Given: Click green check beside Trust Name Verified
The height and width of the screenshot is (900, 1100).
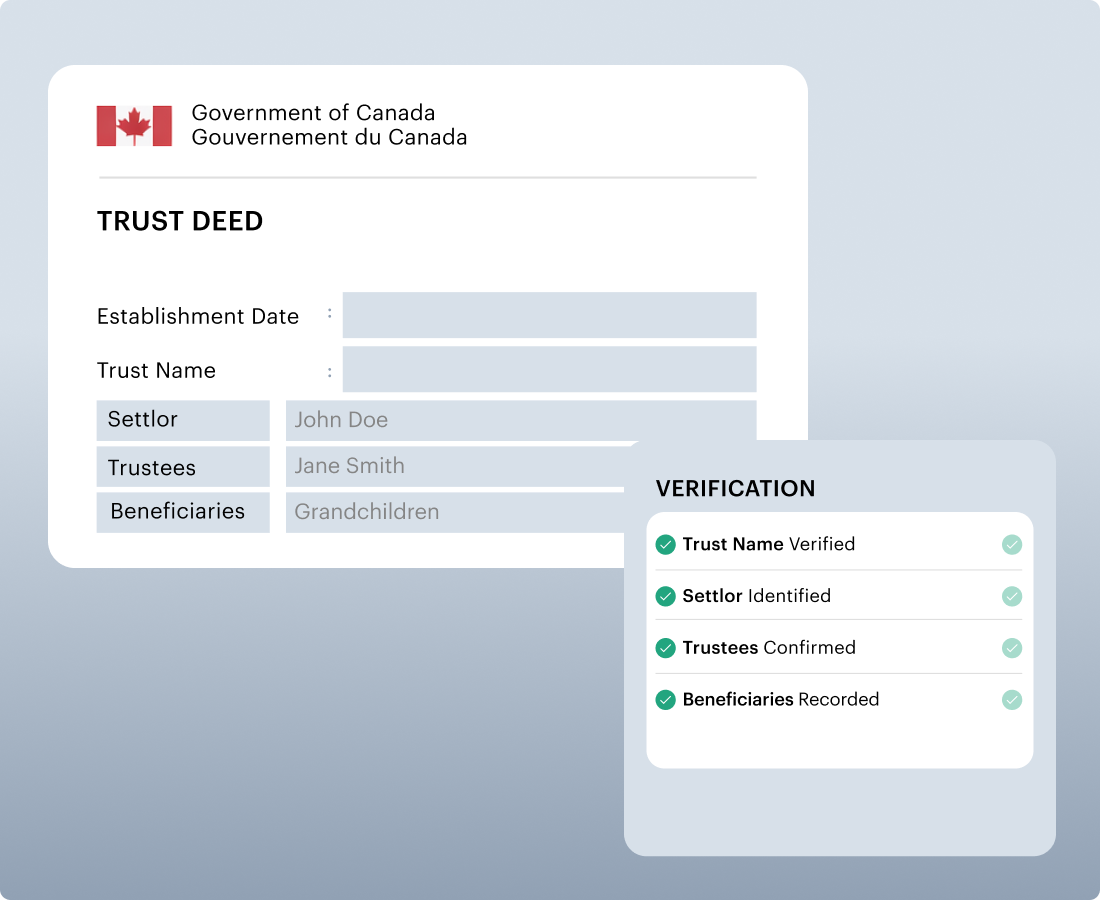Looking at the screenshot, I should tap(666, 545).
